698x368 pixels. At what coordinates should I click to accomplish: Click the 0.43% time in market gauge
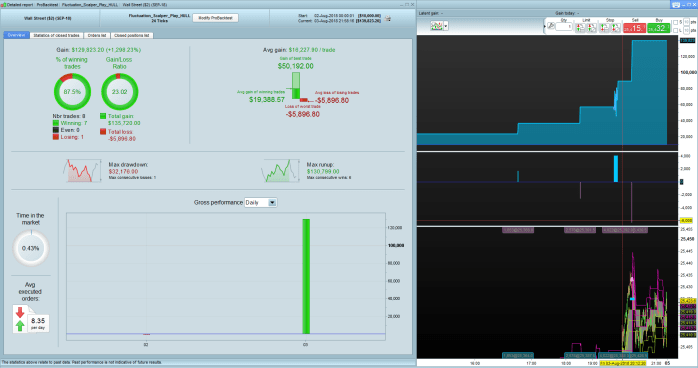coord(31,248)
